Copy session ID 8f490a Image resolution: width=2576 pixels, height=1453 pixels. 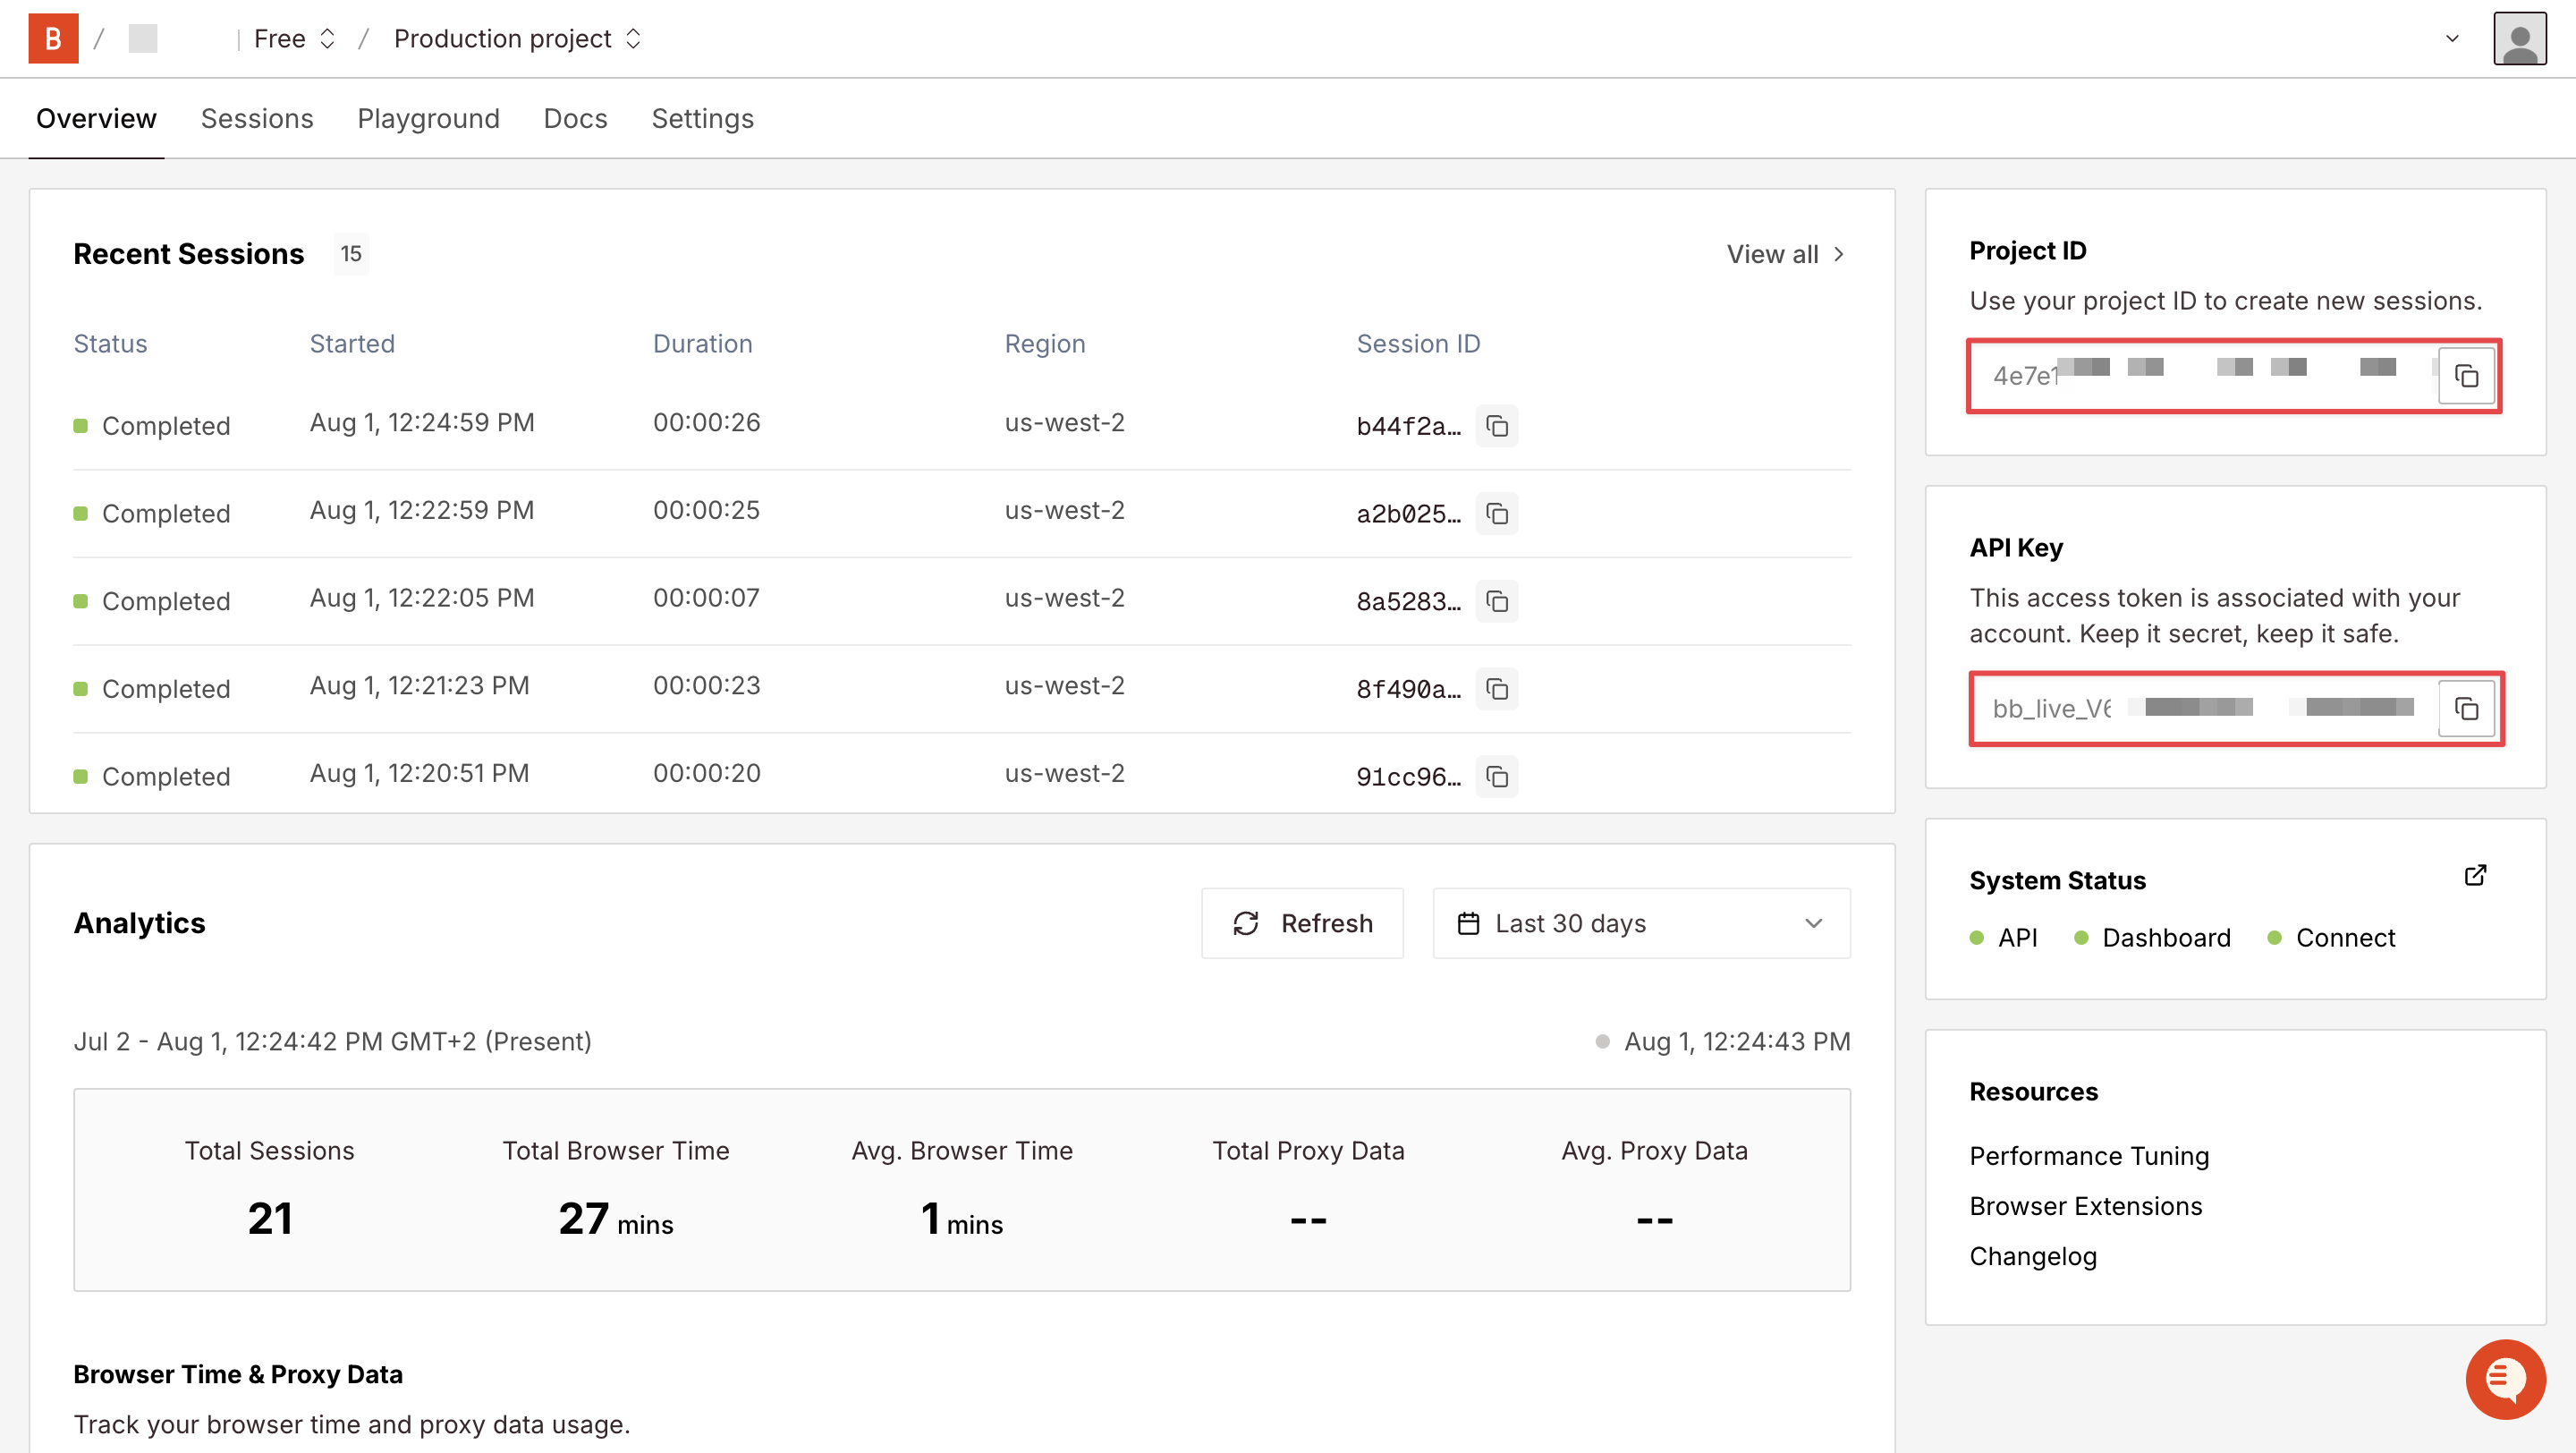point(1497,689)
